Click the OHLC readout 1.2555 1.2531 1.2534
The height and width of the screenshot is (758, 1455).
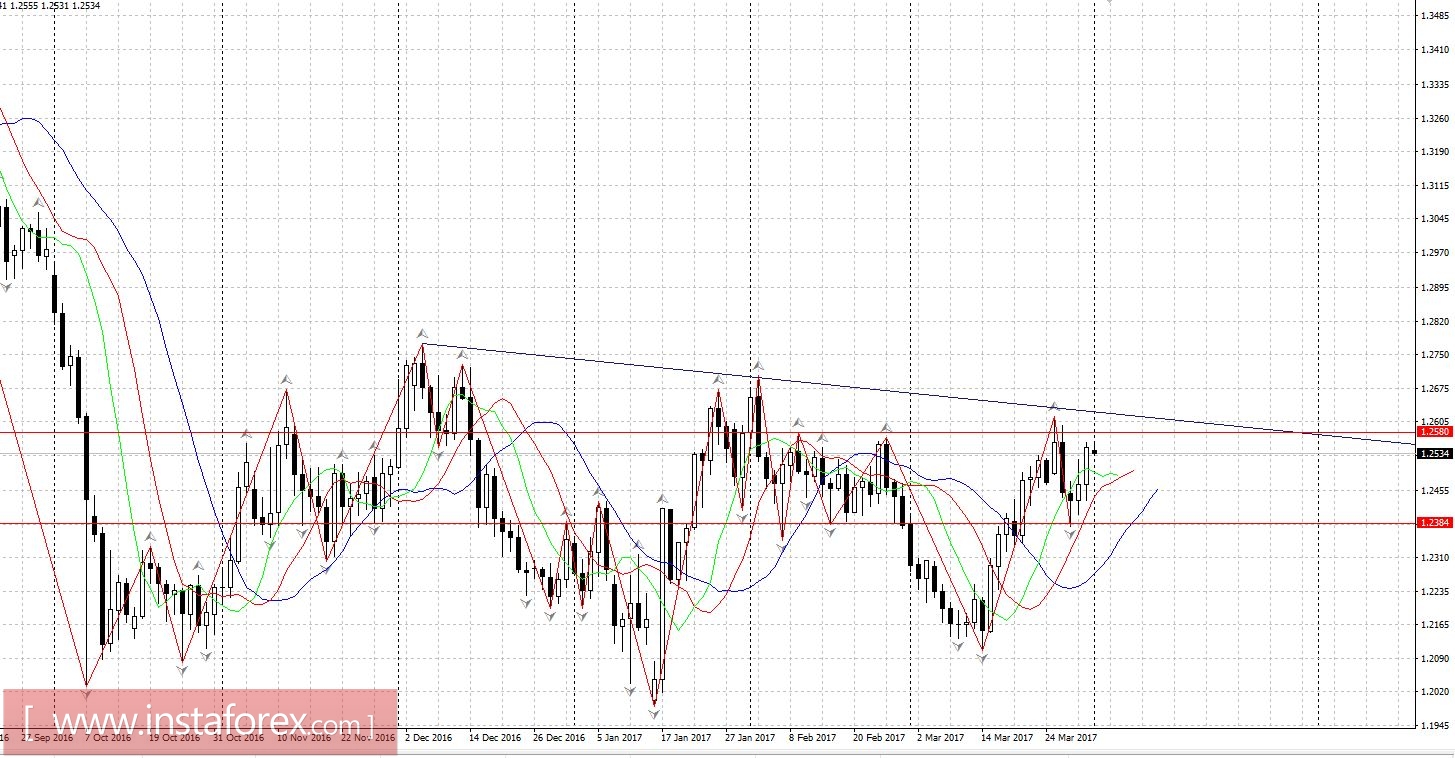click(x=56, y=5)
